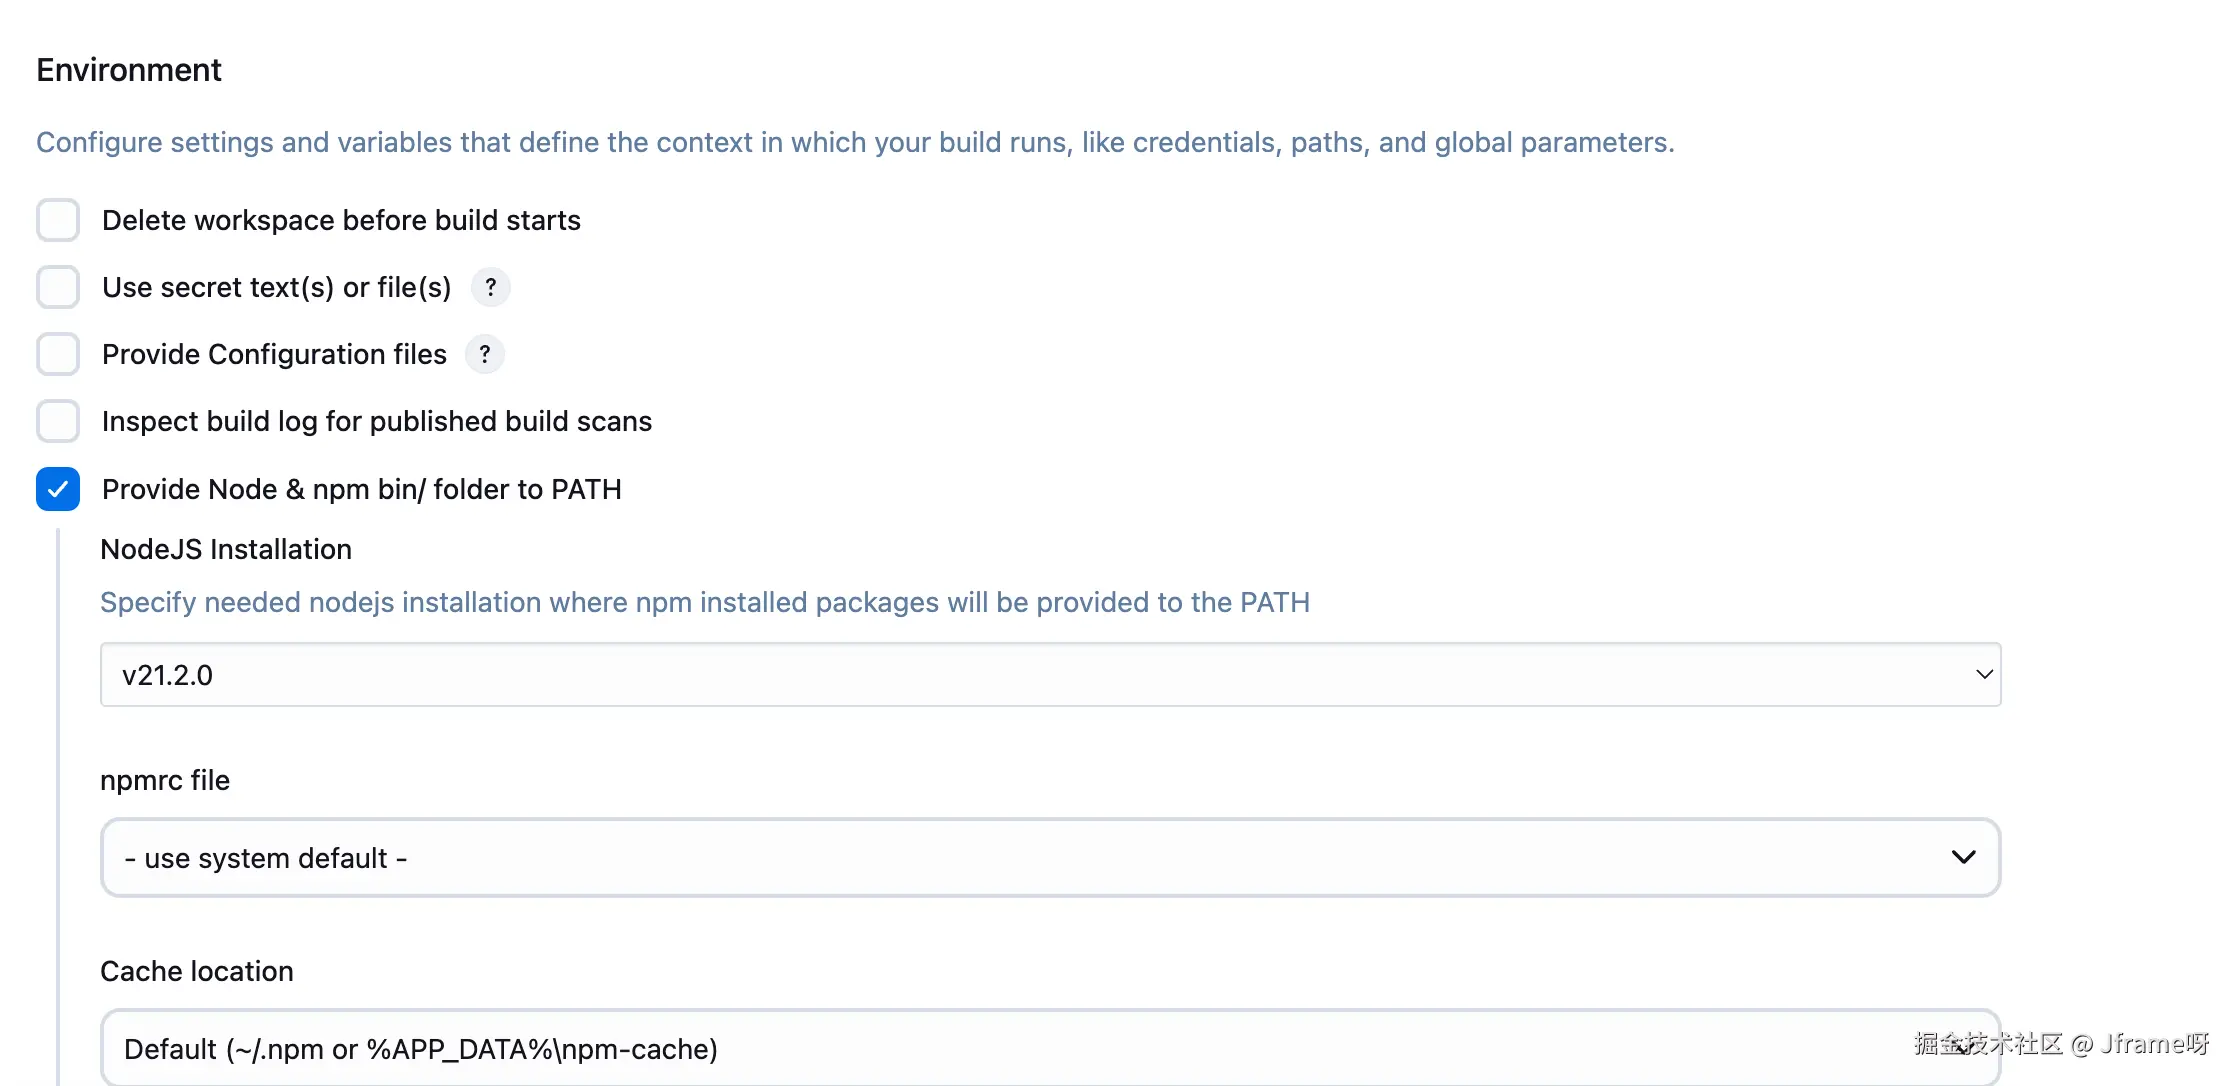Enable Inspect build log for published scans
Screen dimensions: 2238x1086
(58, 422)
